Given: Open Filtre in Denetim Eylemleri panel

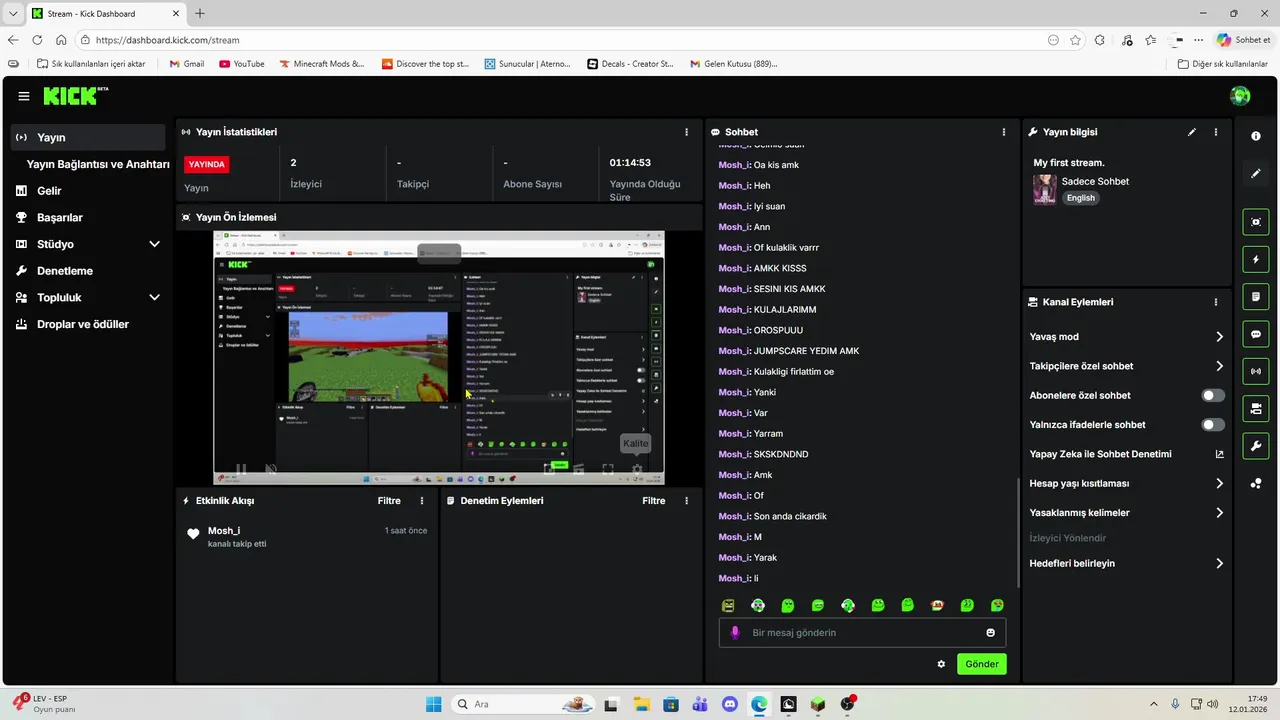Looking at the screenshot, I should coord(653,501).
